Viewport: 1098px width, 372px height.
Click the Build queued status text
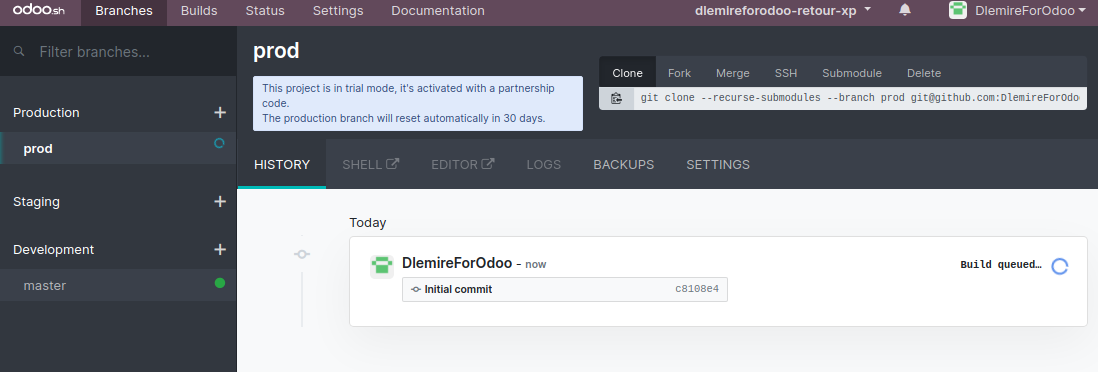[1001, 265]
